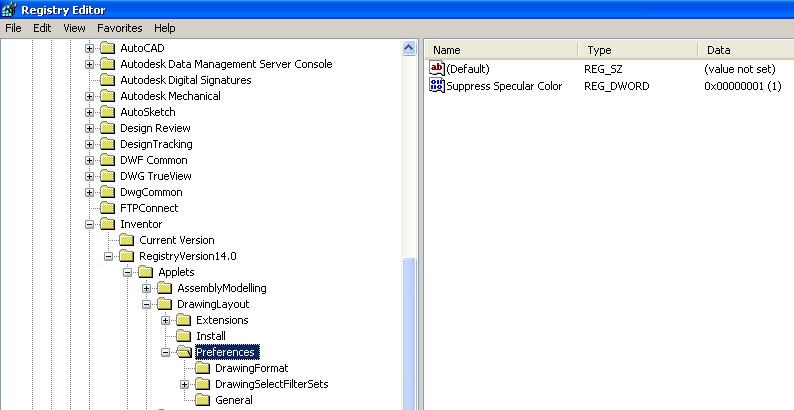
Task: Expand the DwgCommon key
Action: click(x=90, y=192)
